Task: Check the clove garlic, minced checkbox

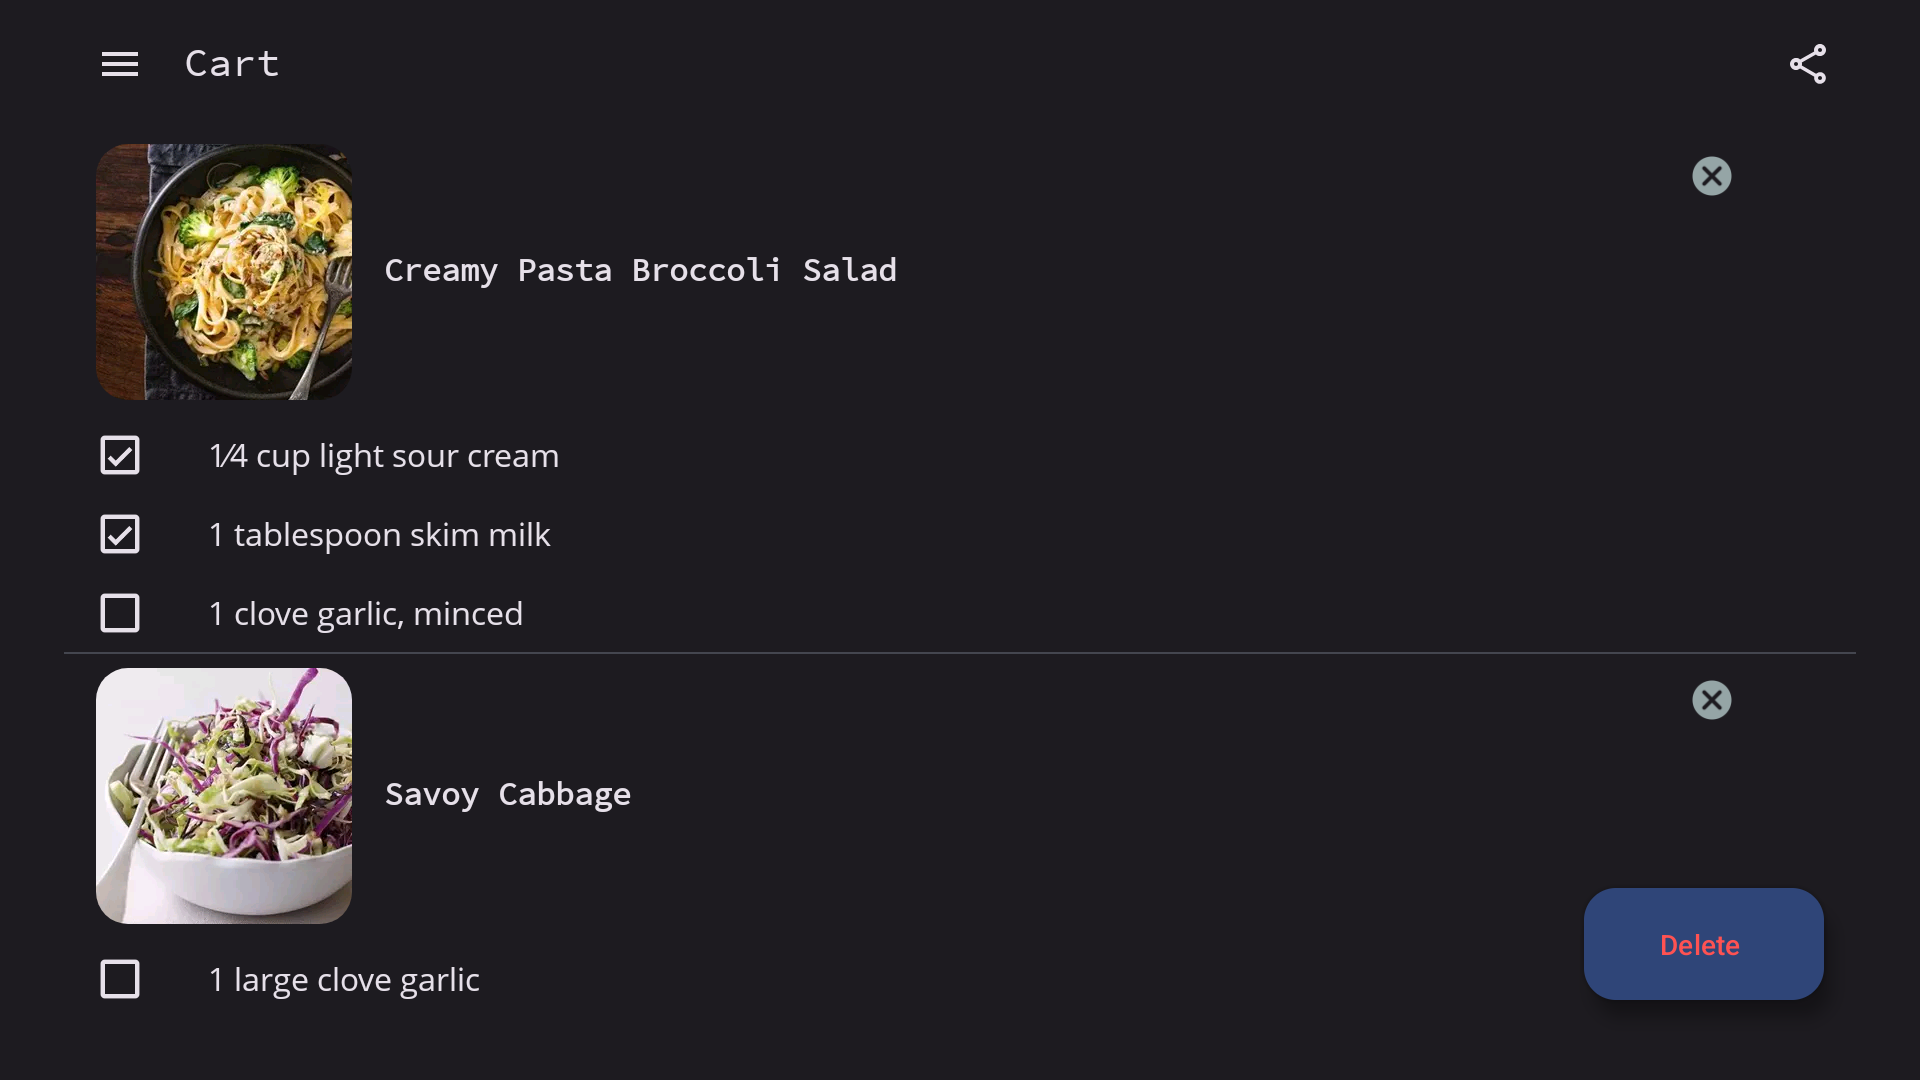Action: 120,613
